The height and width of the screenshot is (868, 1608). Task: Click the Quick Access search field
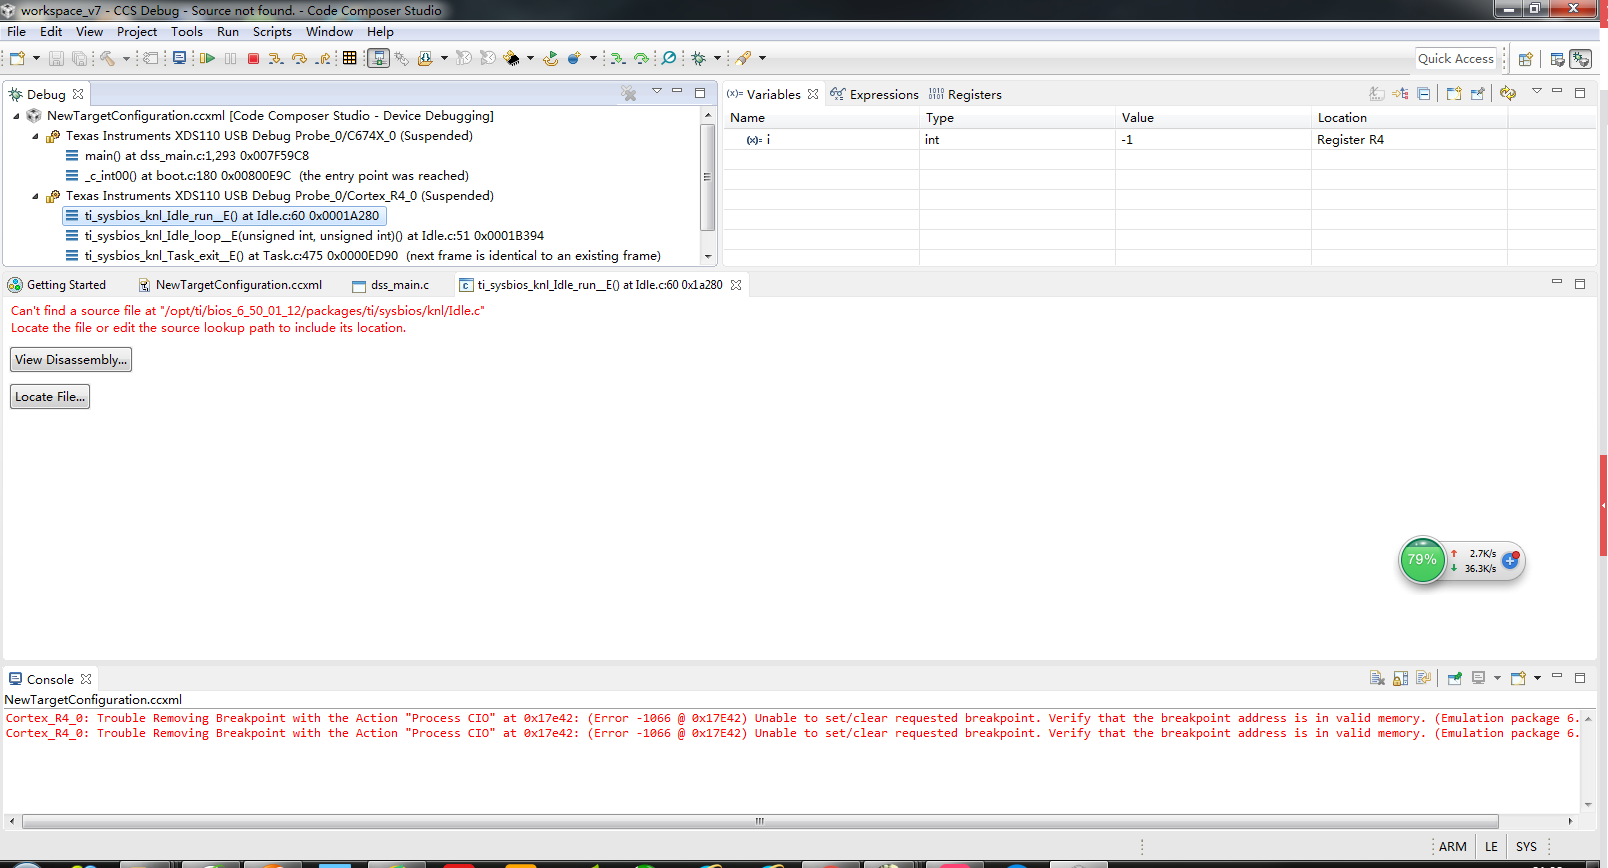click(1456, 59)
